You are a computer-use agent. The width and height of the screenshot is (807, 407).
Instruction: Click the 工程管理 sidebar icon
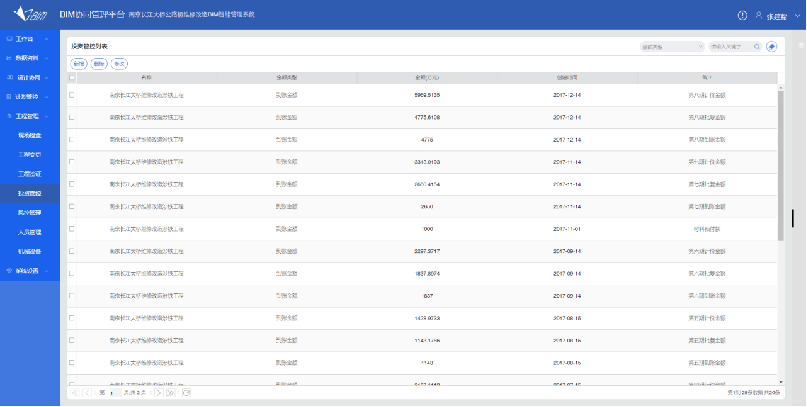tap(9, 116)
